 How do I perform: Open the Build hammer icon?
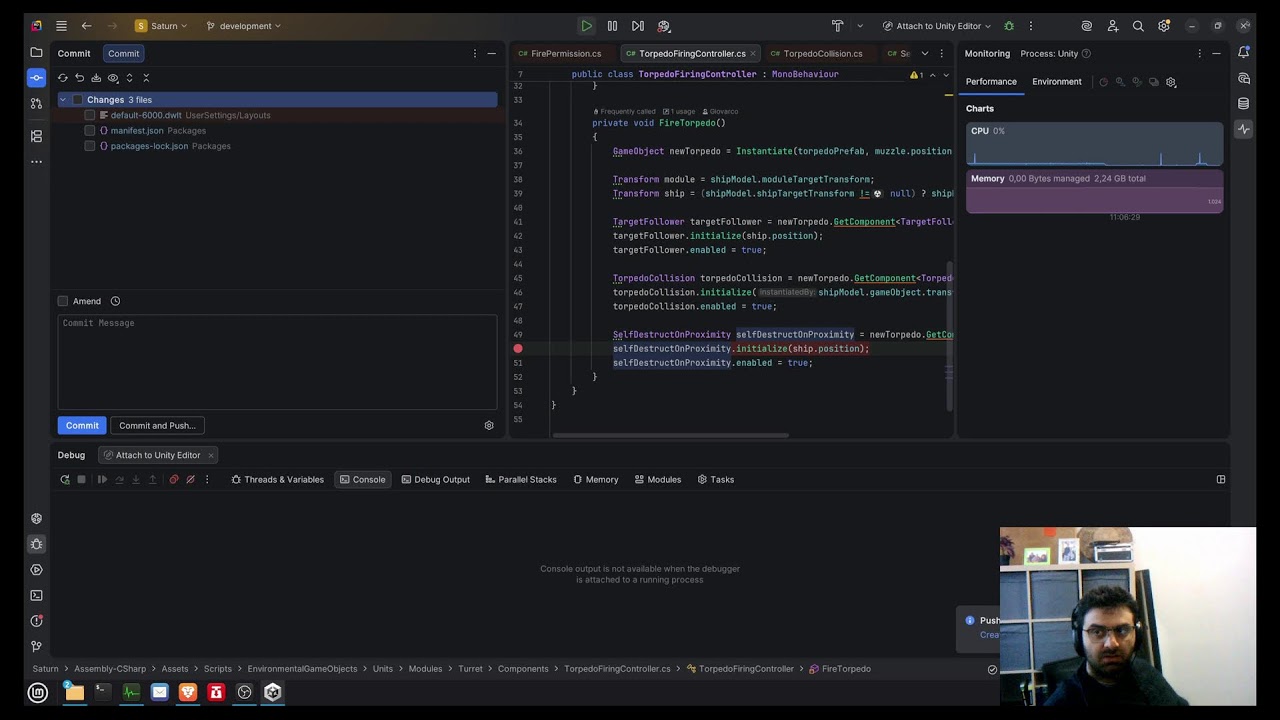tap(838, 26)
